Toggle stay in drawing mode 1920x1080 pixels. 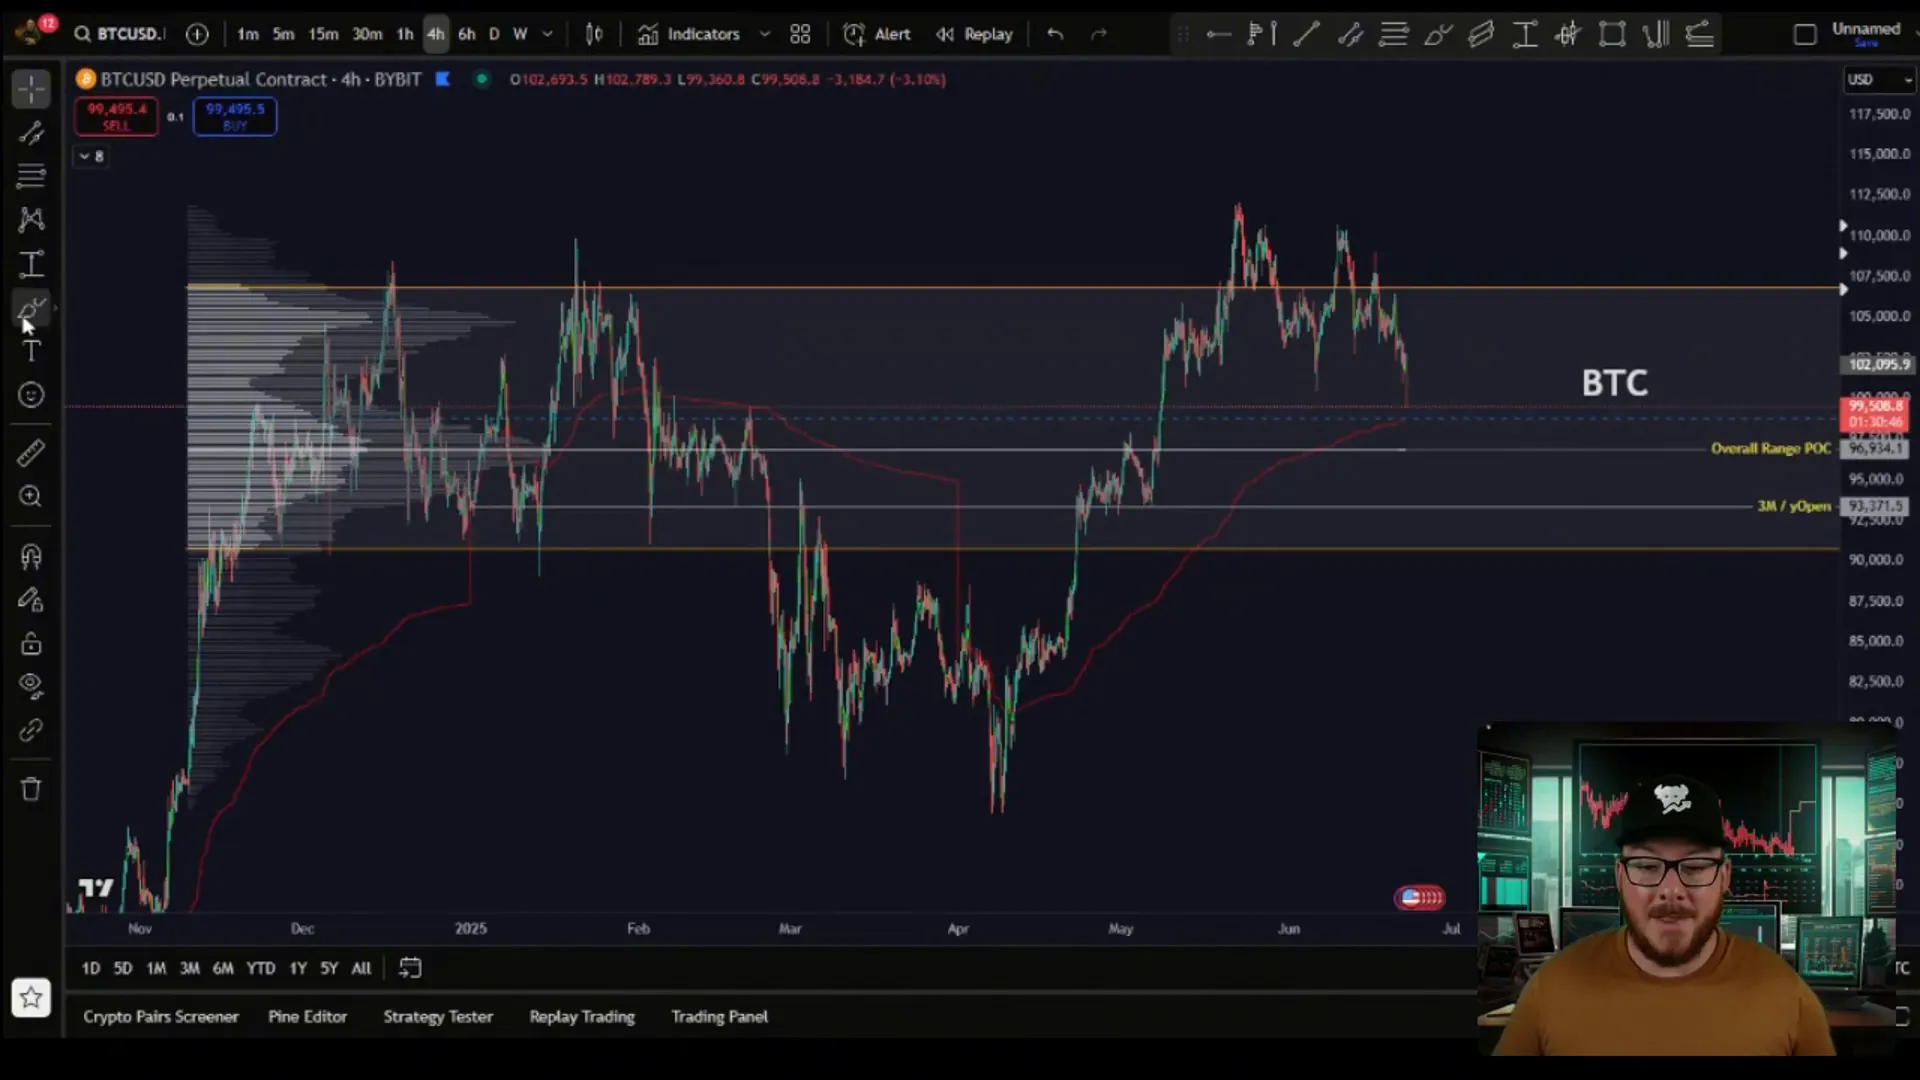(x=31, y=600)
